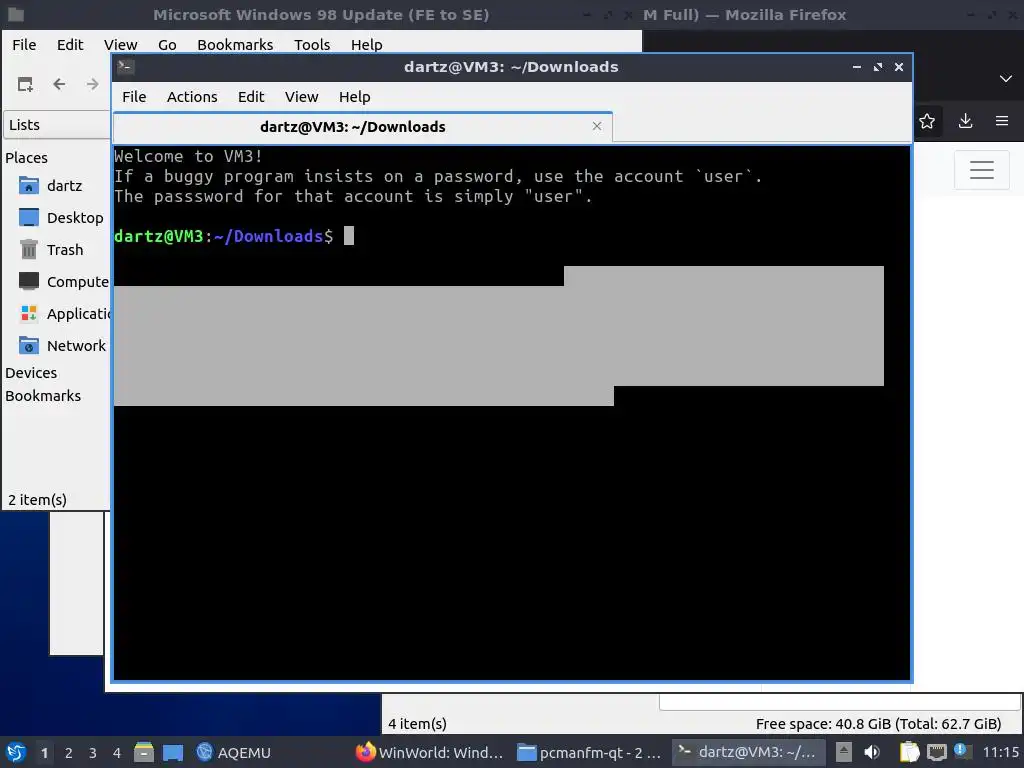Viewport: 1024px width, 768px height.
Task: Switch to desktop 2
Action: coord(69,753)
